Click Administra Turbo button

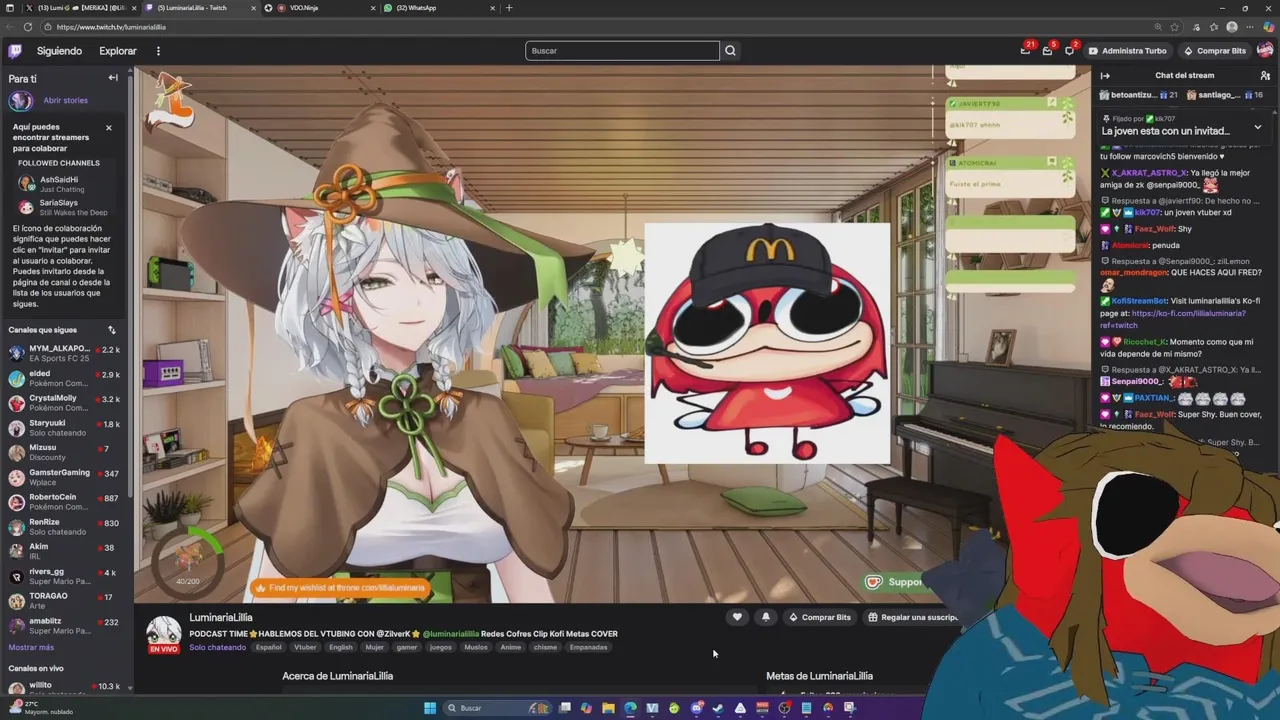click(1127, 51)
